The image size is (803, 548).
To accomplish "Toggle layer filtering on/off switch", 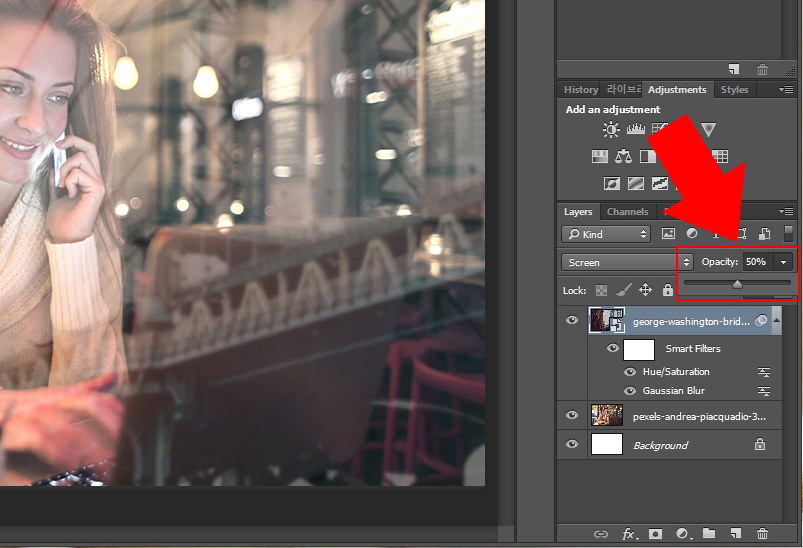I will 788,234.
